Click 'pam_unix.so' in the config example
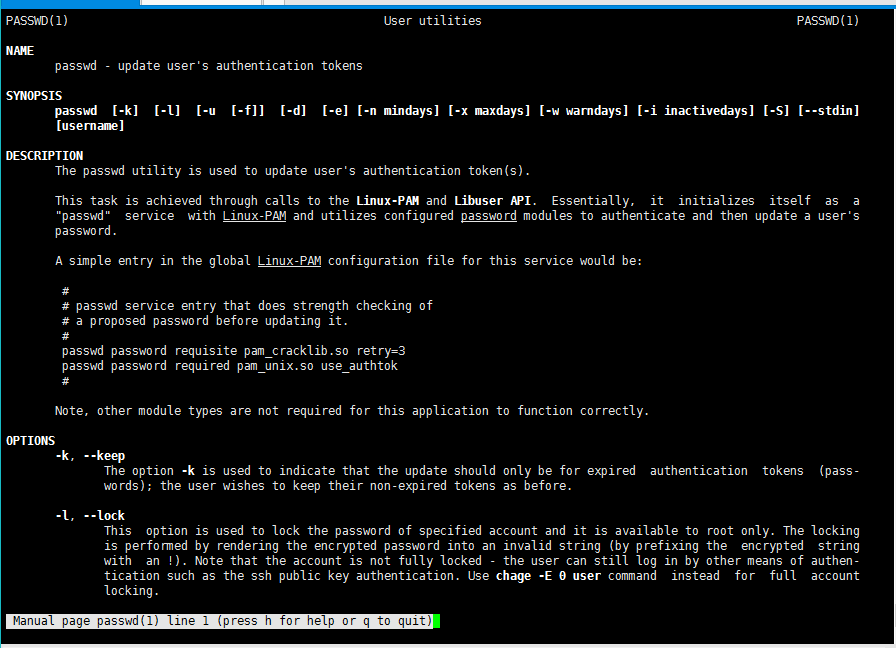The image size is (896, 648). 275,366
